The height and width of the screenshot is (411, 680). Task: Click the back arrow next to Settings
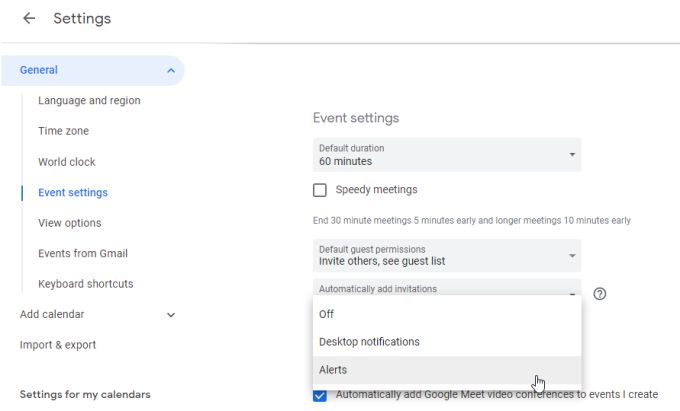coord(29,18)
